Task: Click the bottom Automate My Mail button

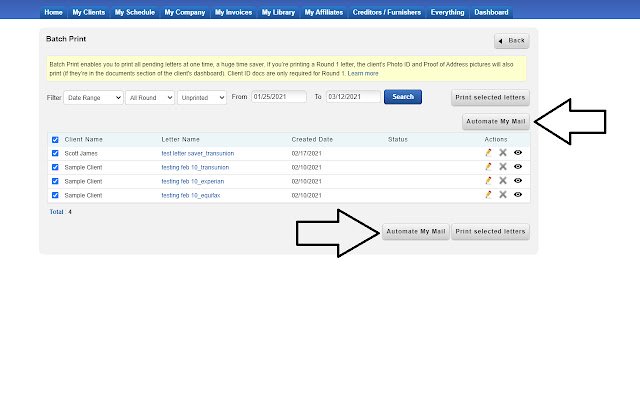Action: point(416,231)
